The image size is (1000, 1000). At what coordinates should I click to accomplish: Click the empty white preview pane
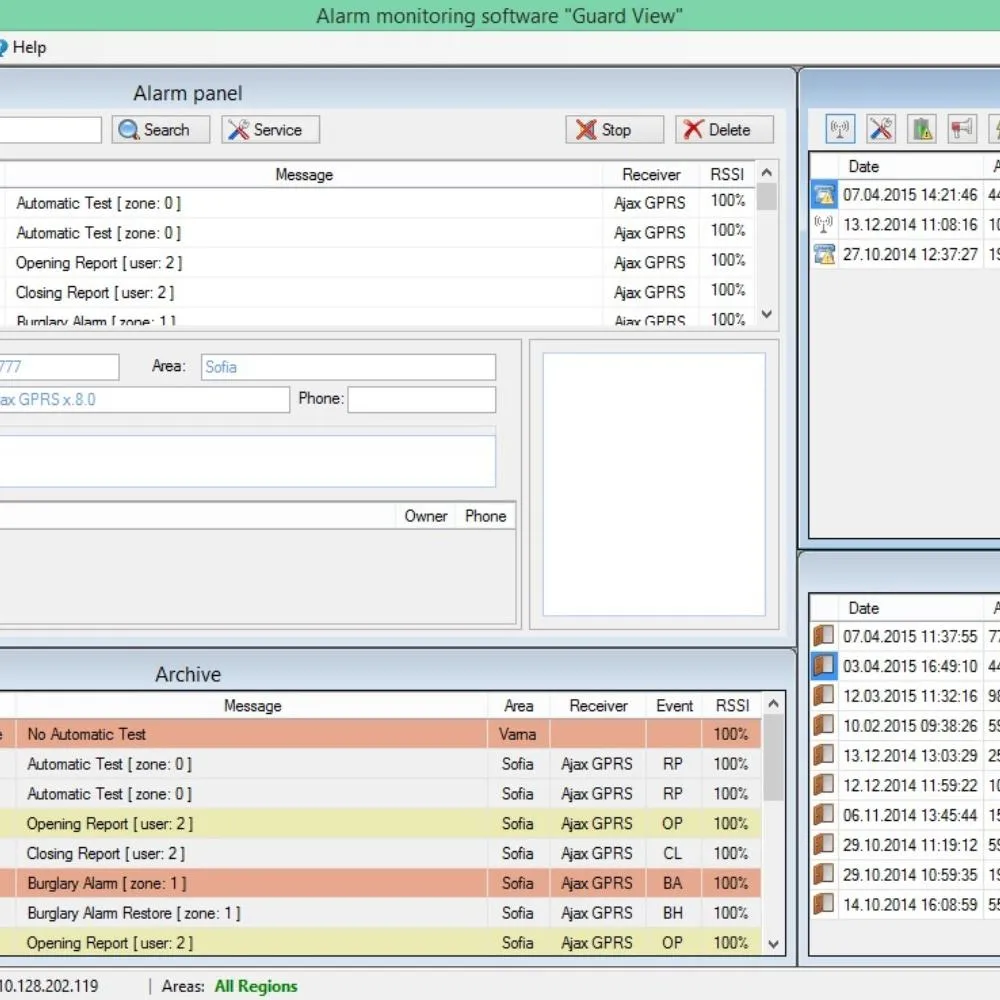point(654,485)
